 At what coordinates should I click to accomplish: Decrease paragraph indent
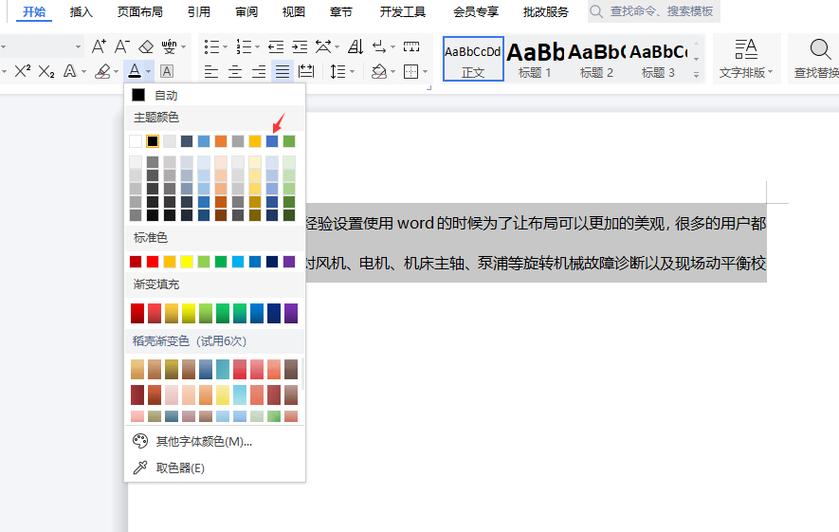tap(276, 47)
